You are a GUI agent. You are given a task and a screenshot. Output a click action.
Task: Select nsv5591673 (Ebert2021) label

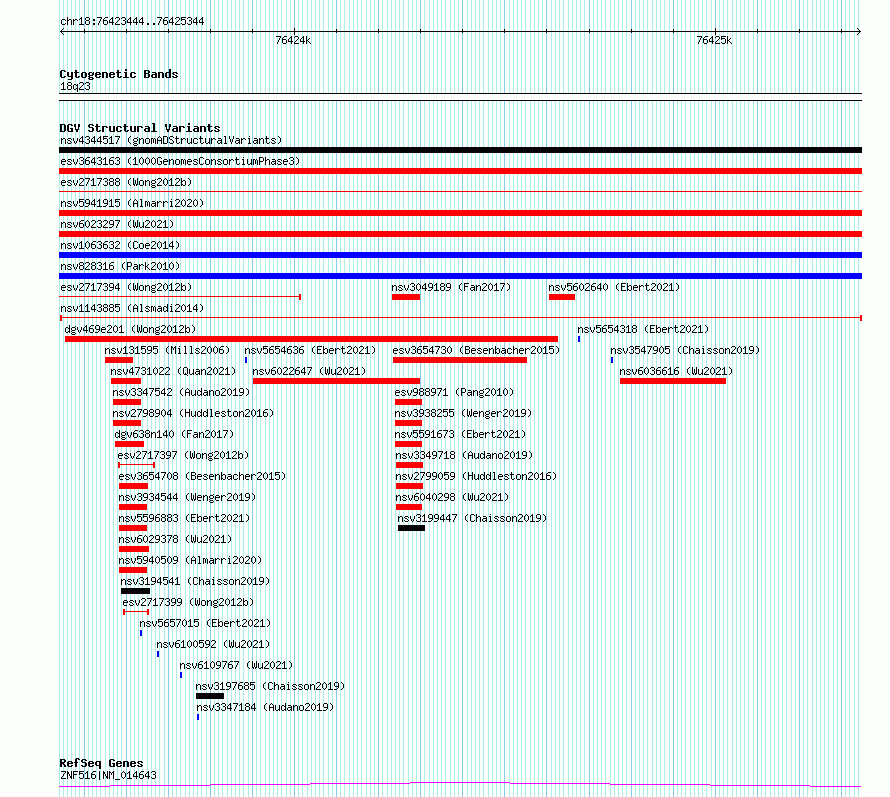(460, 434)
